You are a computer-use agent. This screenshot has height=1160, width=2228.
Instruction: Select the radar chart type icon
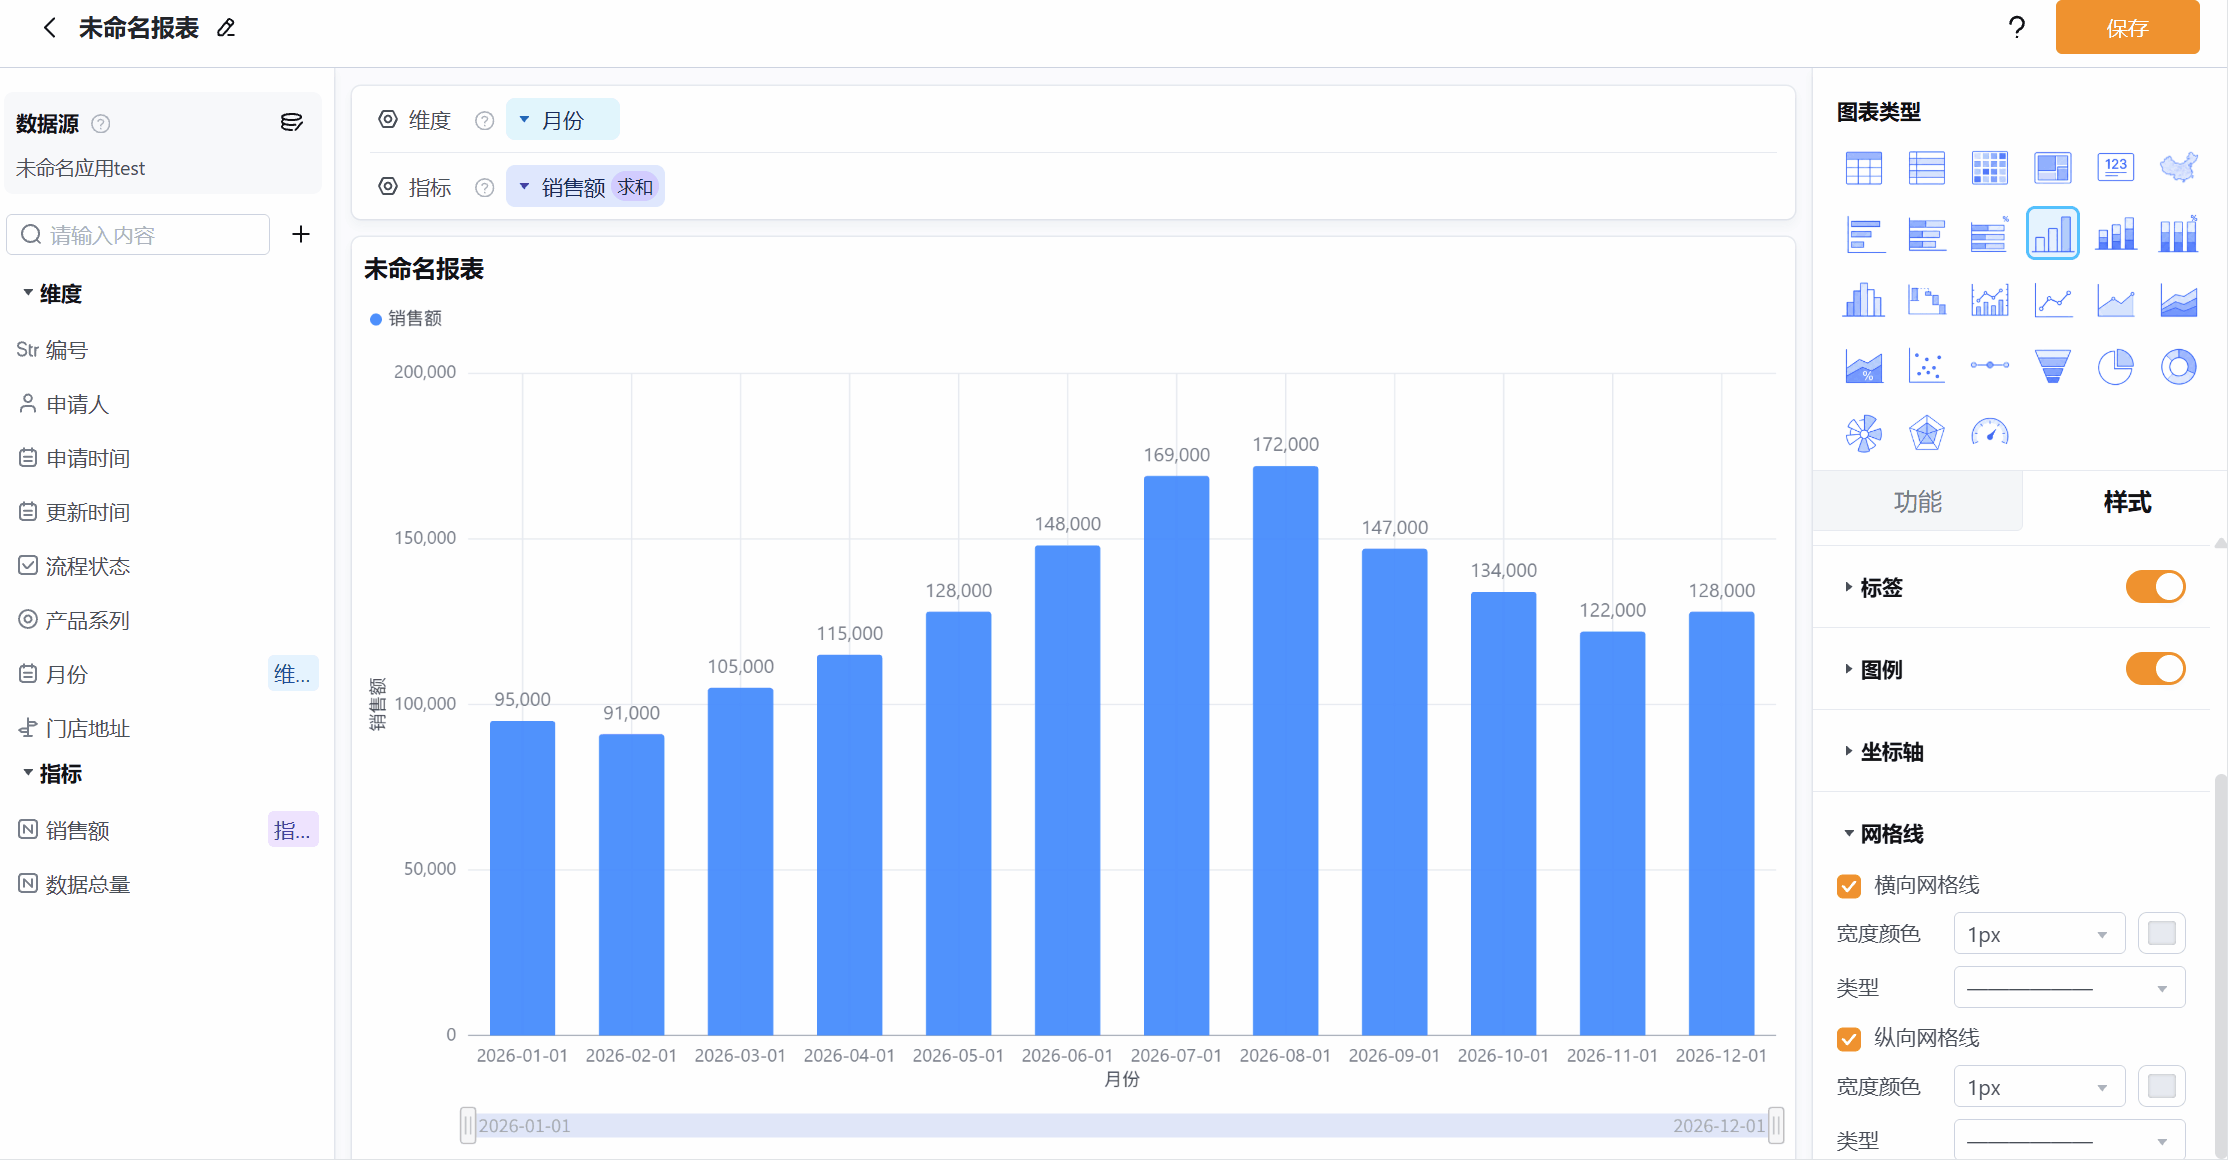coord(1926,433)
